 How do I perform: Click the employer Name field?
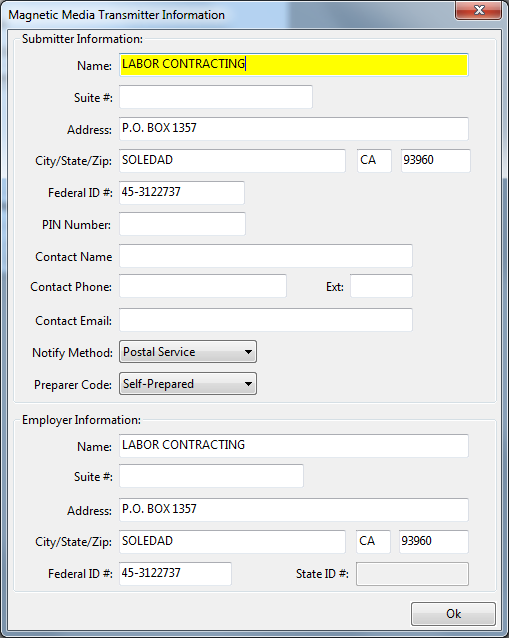tap(294, 446)
